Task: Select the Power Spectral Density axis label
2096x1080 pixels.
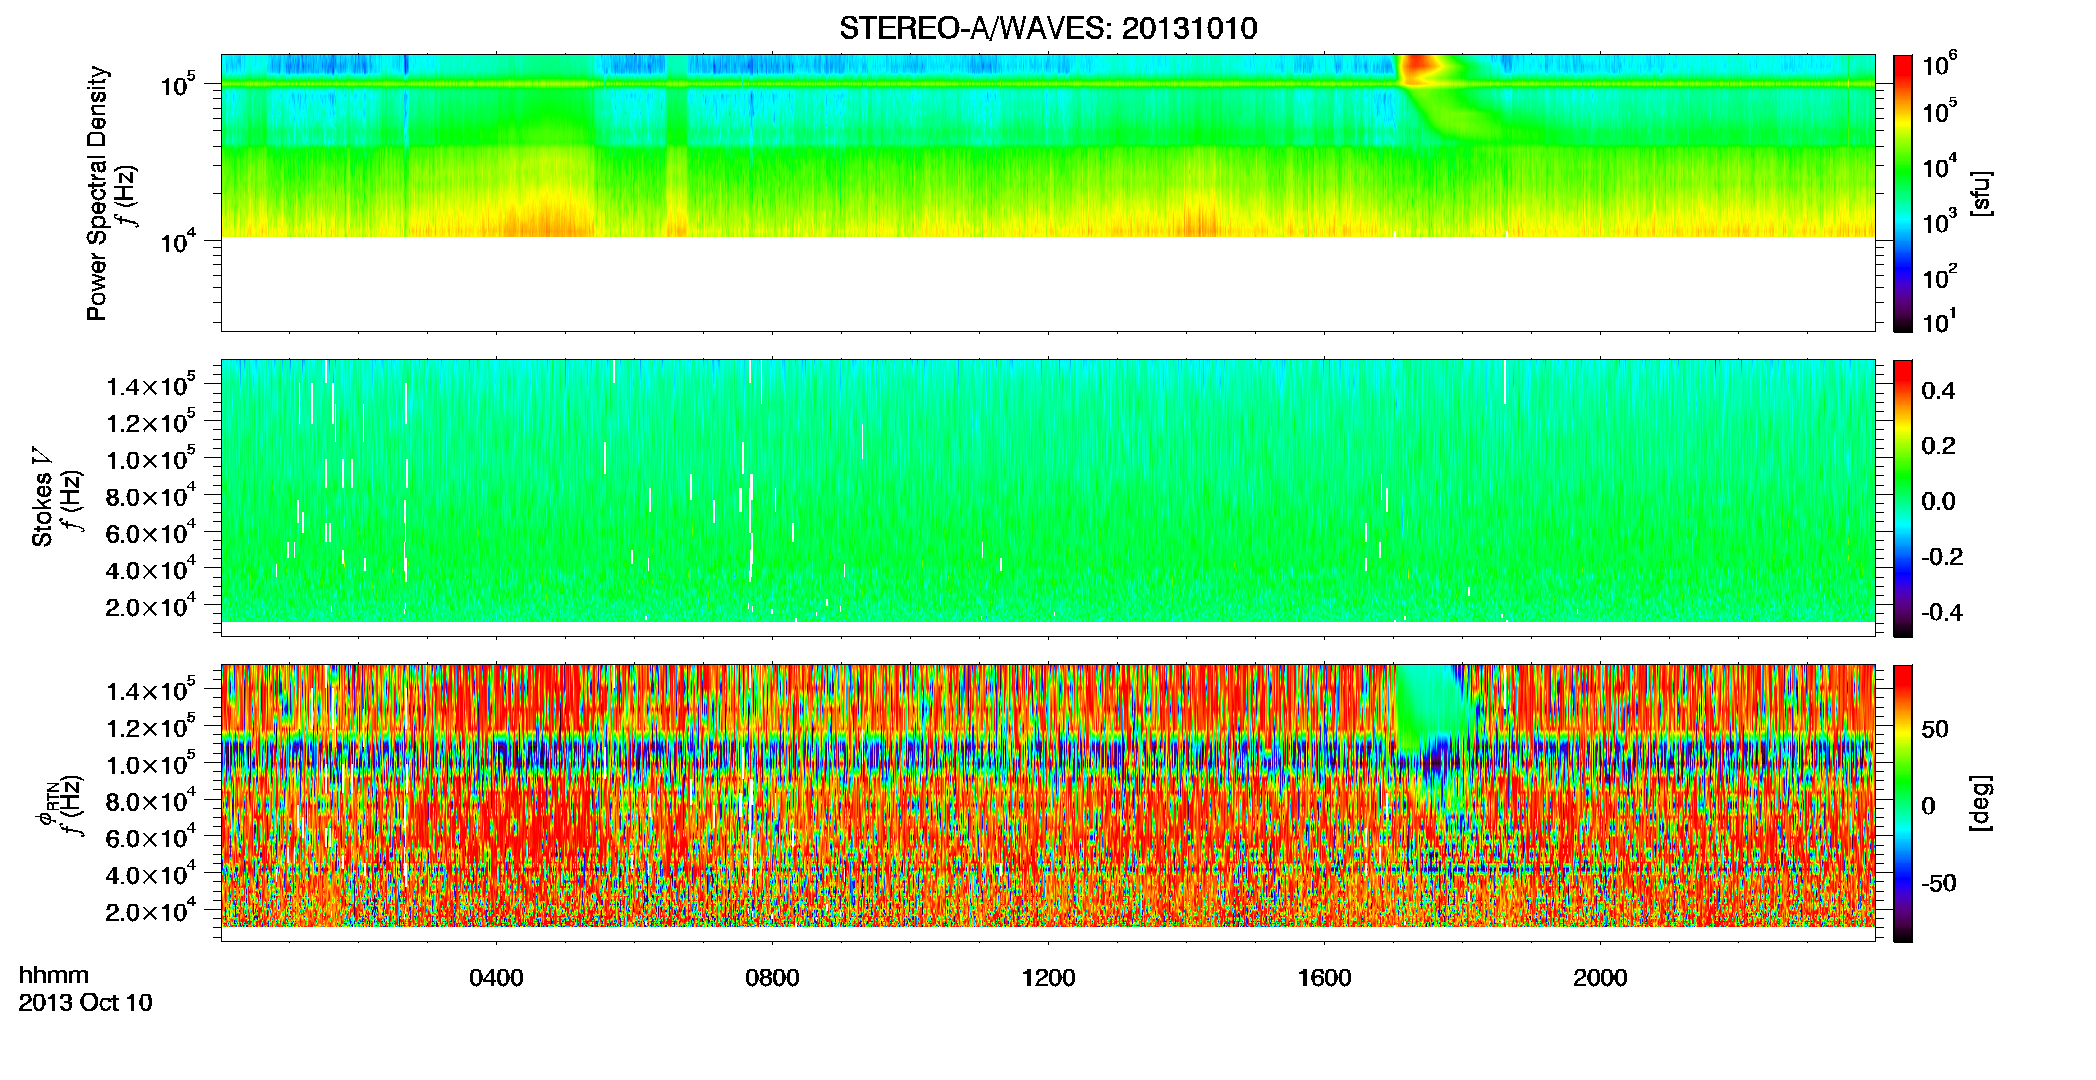Action: click(x=97, y=193)
